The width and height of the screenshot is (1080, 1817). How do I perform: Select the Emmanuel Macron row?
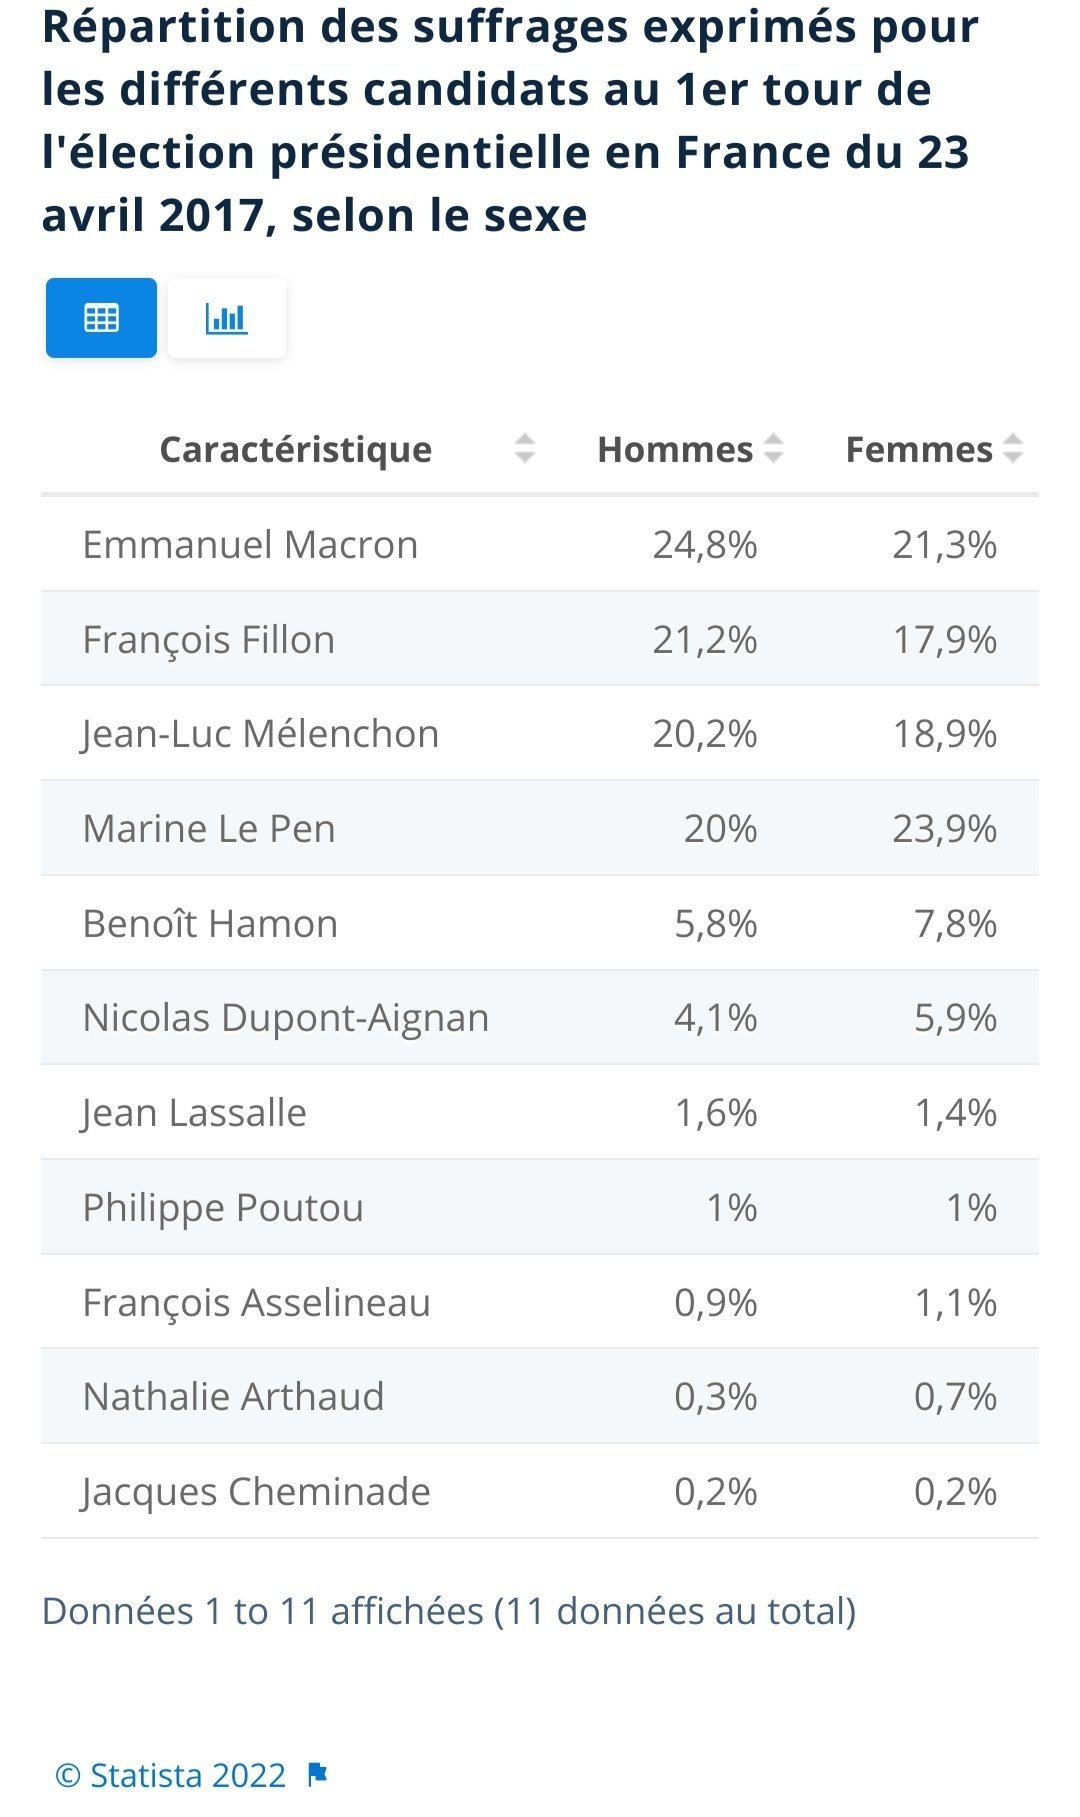[540, 544]
